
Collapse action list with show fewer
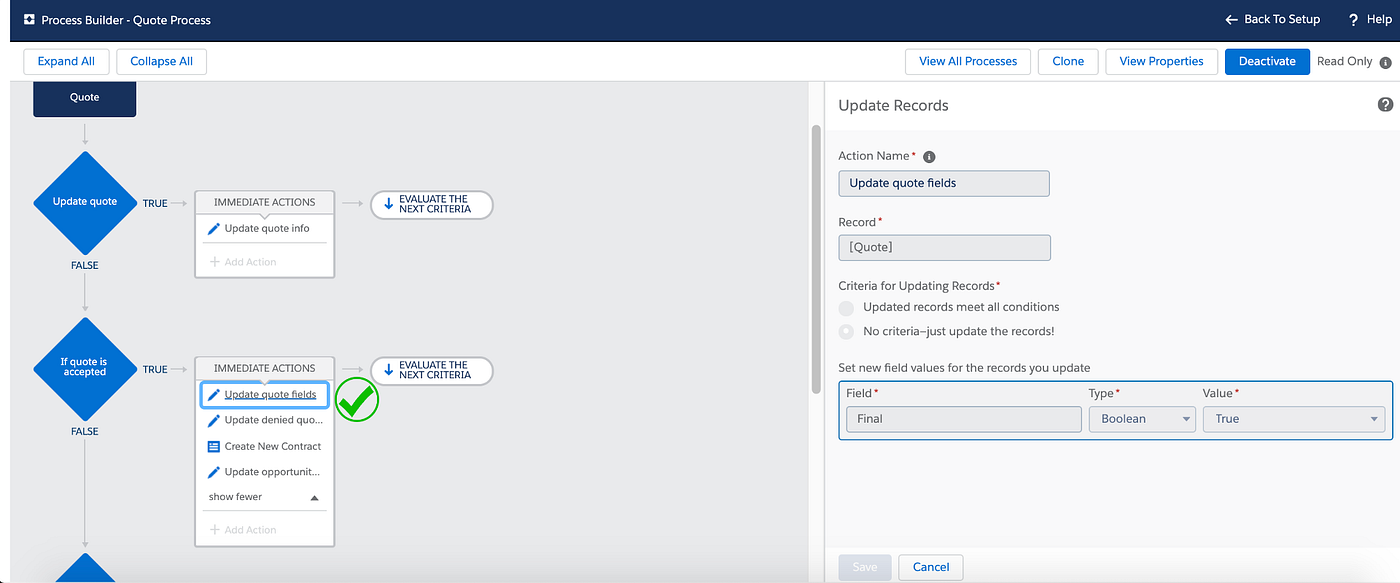click(x=264, y=497)
